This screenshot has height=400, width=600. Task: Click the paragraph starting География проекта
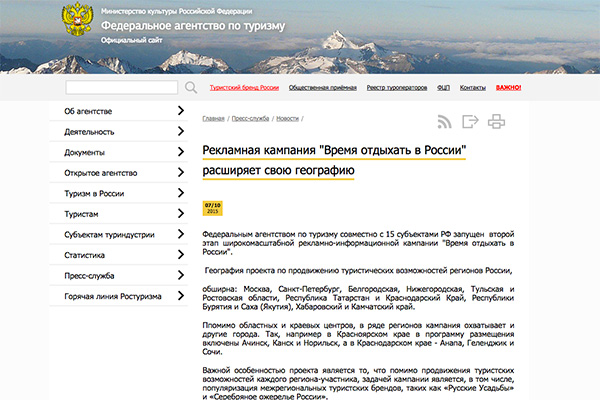[358, 271]
